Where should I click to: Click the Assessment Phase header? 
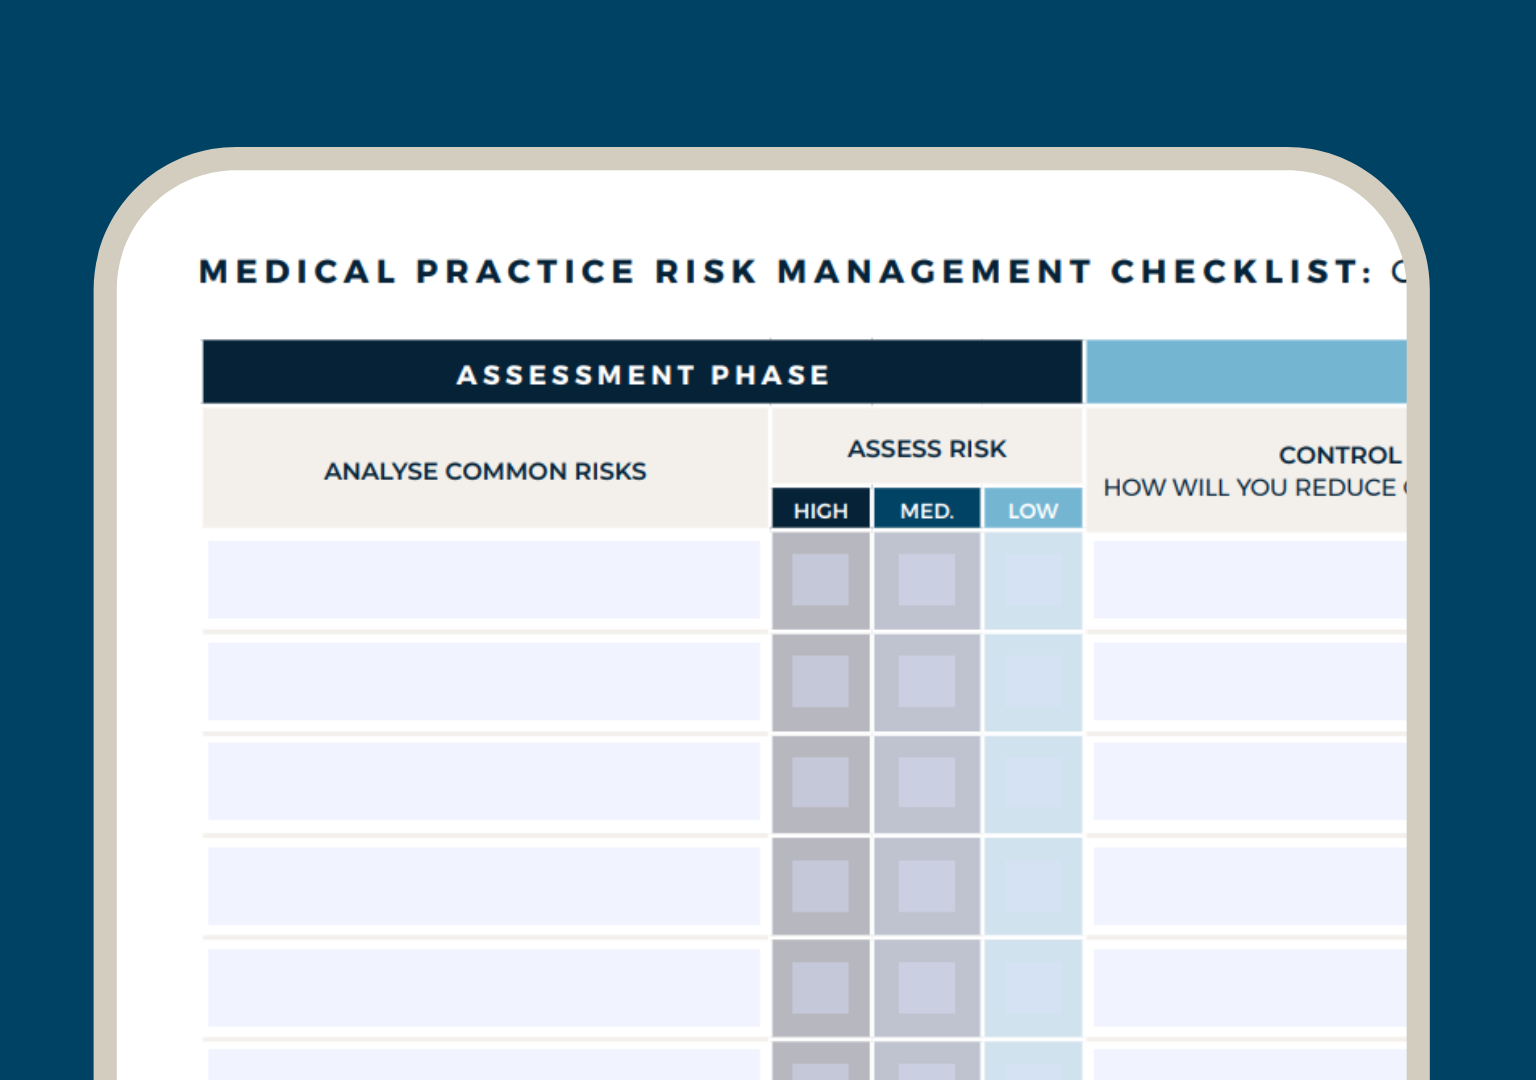point(643,374)
